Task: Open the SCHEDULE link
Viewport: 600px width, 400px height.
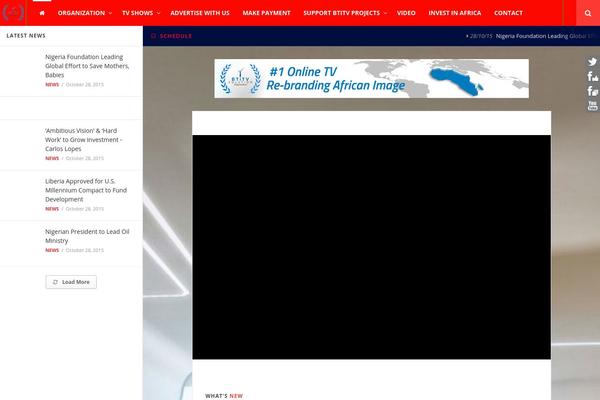Action: [176, 36]
